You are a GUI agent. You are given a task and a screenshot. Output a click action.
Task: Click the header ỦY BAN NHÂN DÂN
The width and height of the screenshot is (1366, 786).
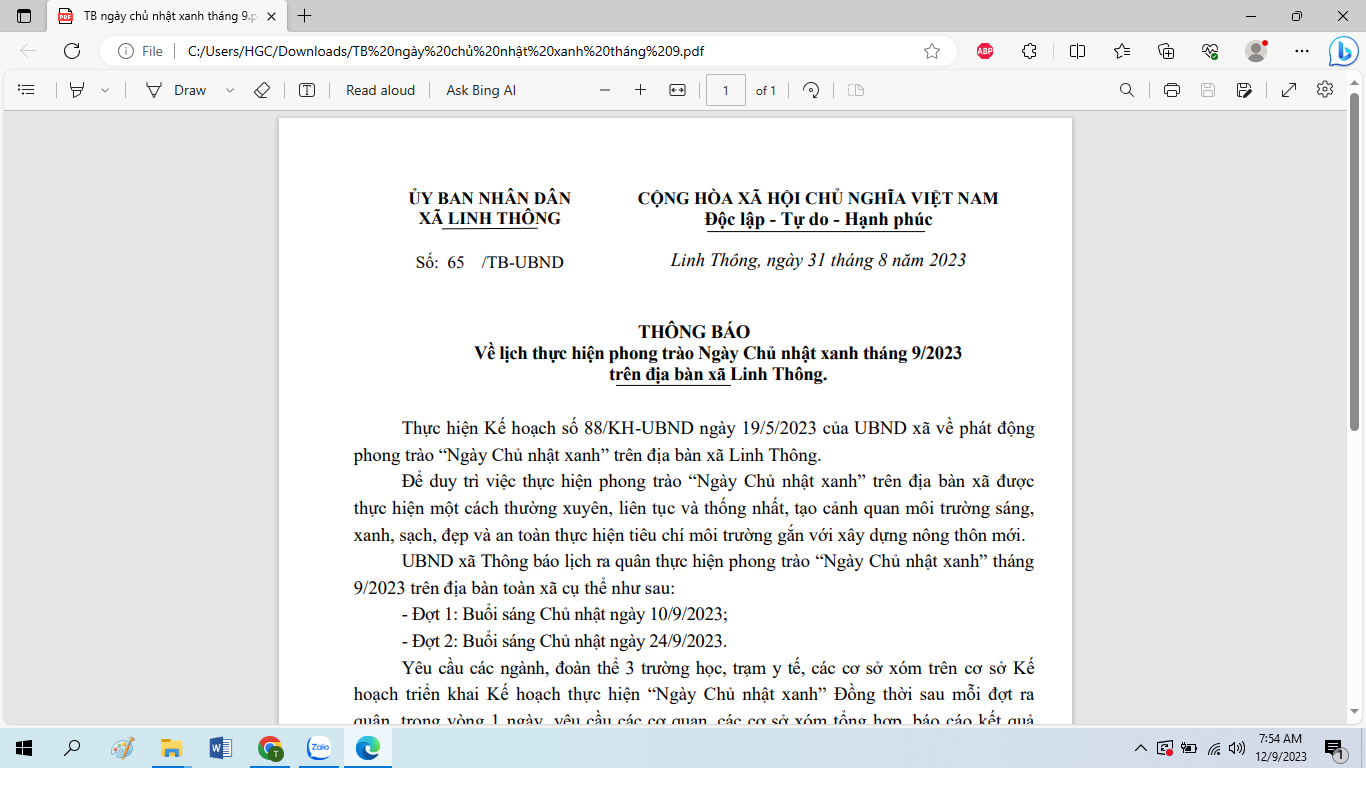click(x=489, y=198)
